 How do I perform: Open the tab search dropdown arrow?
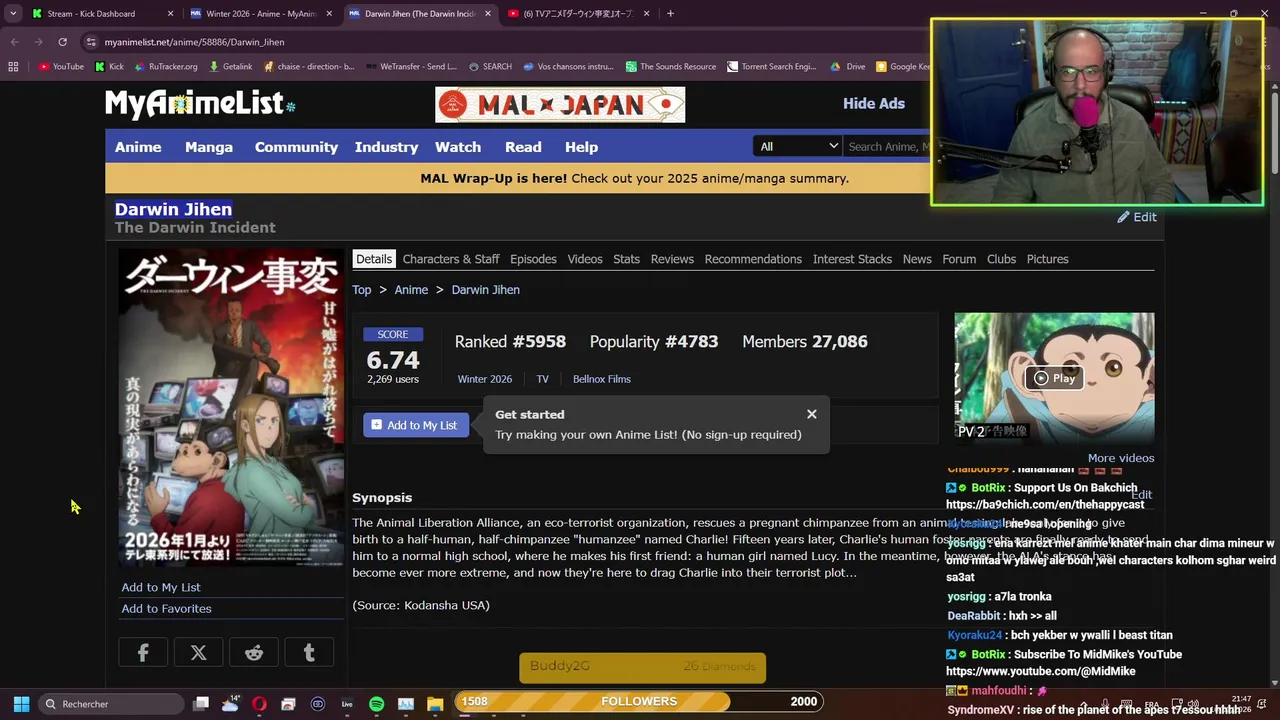13,14
